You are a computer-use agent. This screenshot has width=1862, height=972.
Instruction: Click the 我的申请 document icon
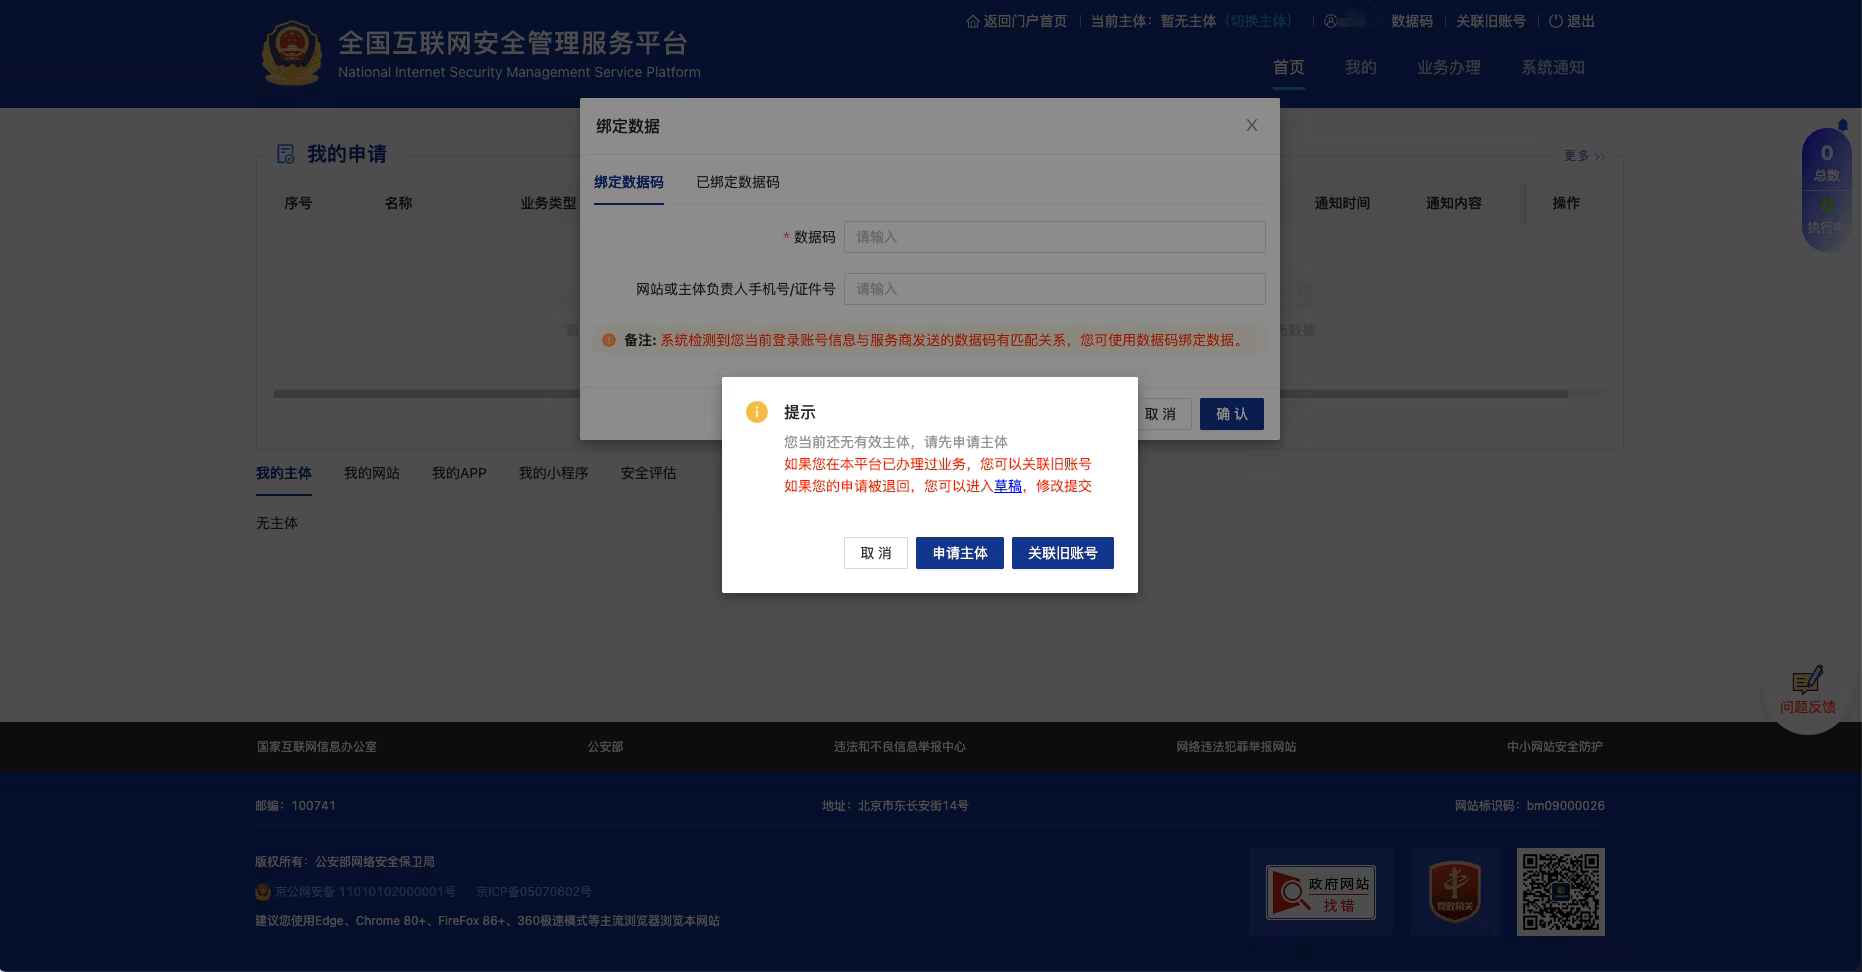coord(286,154)
